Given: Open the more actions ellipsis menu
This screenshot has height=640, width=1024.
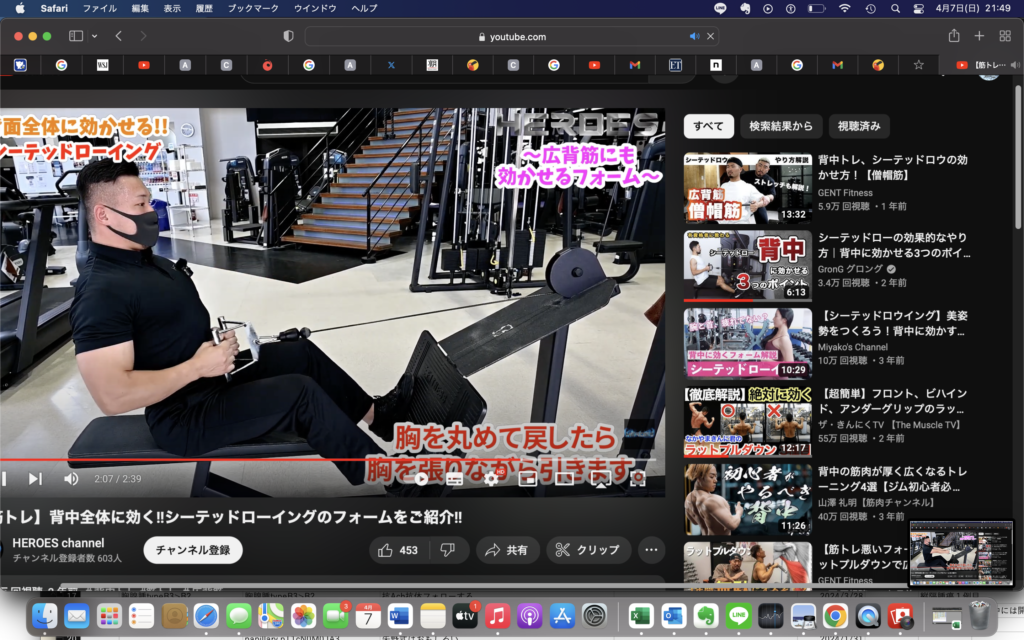Looking at the screenshot, I should pos(651,550).
